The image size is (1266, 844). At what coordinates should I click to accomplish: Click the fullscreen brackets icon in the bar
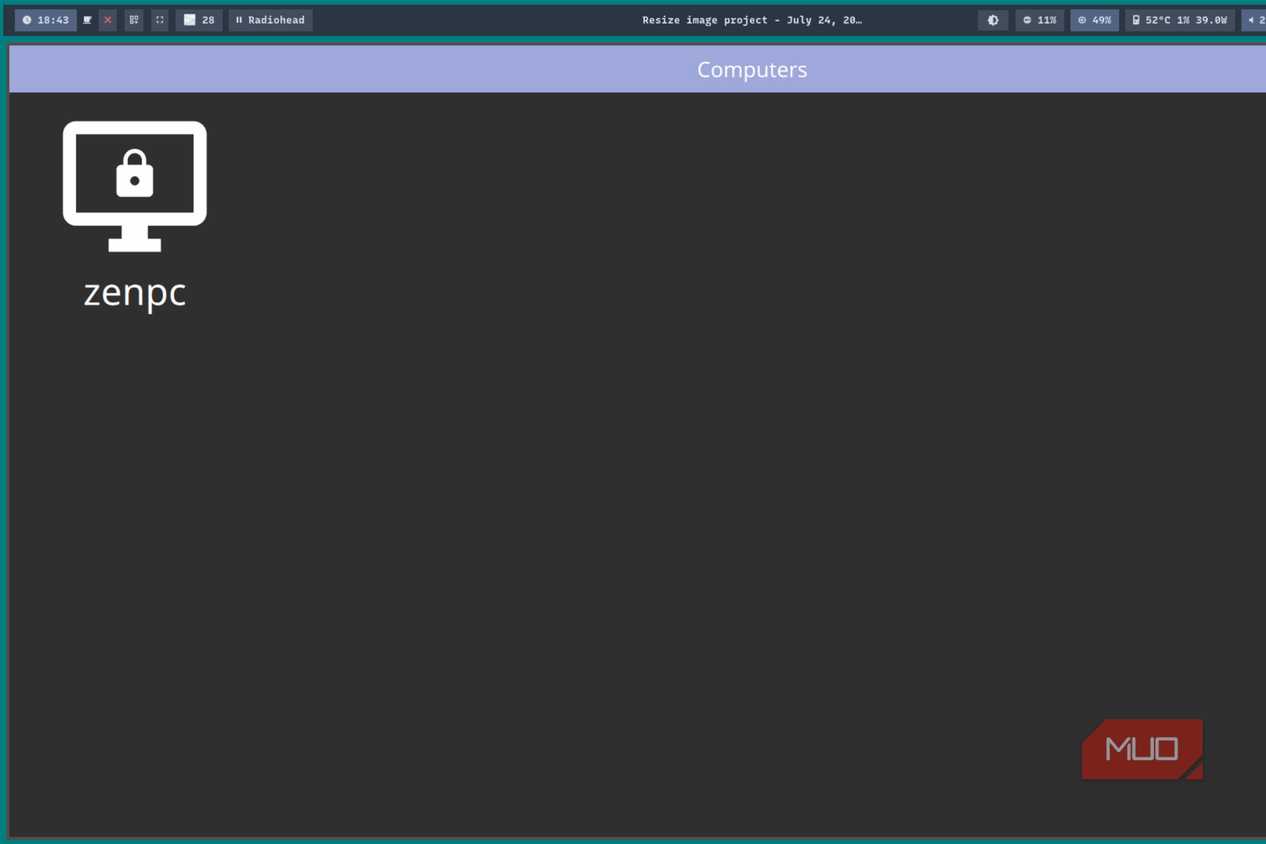pyautogui.click(x=160, y=20)
